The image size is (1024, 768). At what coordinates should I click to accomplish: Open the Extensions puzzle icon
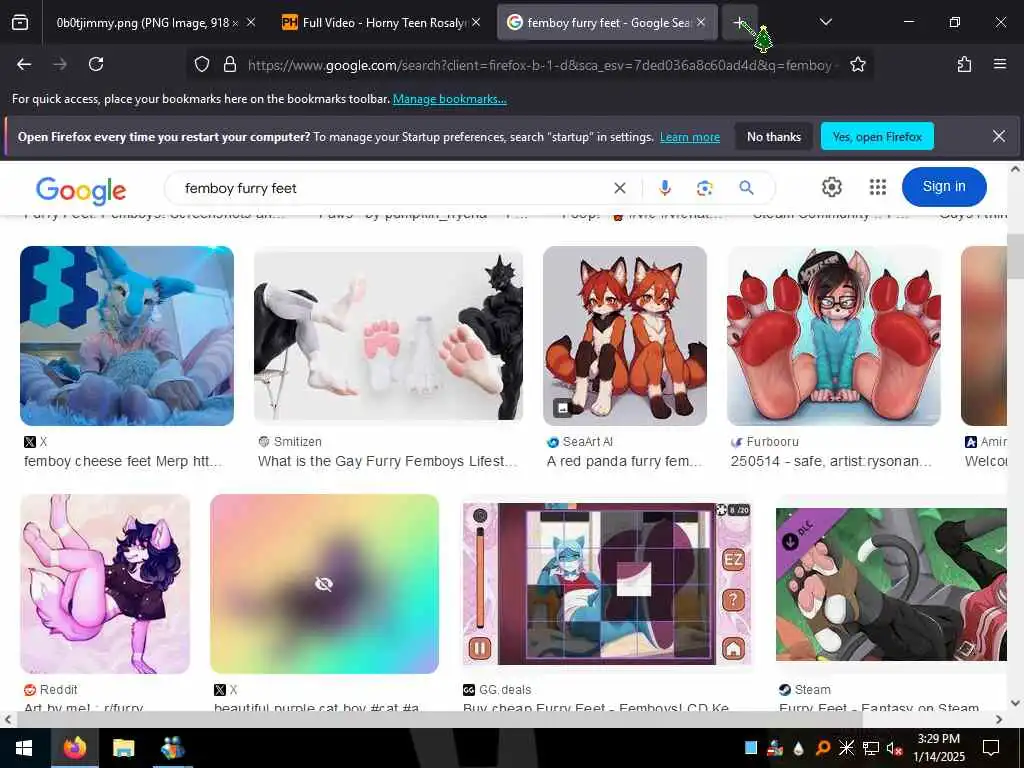pos(964,64)
